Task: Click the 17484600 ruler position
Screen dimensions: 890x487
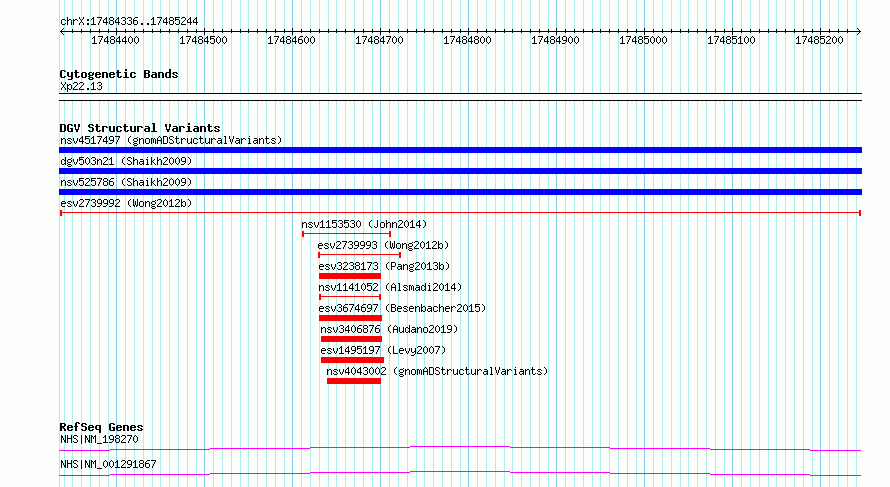Action: tap(291, 40)
